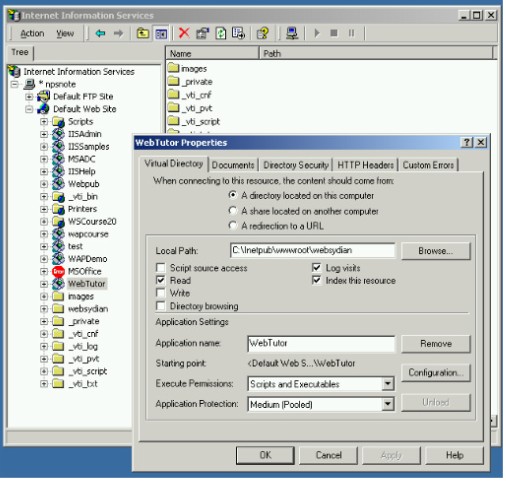The image size is (506, 481).
Task: Select 'A redirection to a URL' option
Action: coord(233,226)
